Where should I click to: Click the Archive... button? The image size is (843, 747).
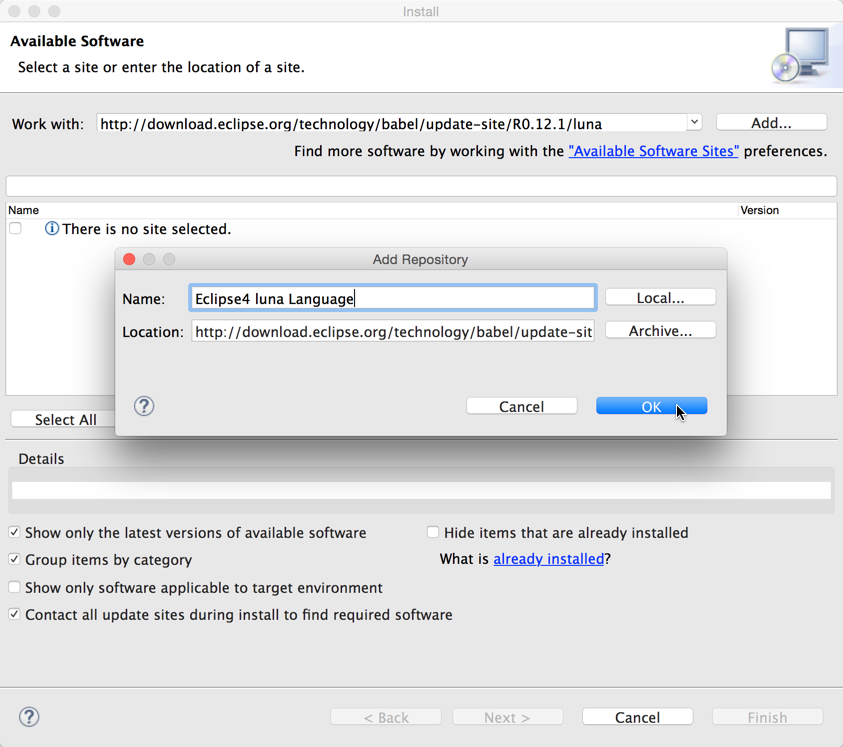click(660, 331)
